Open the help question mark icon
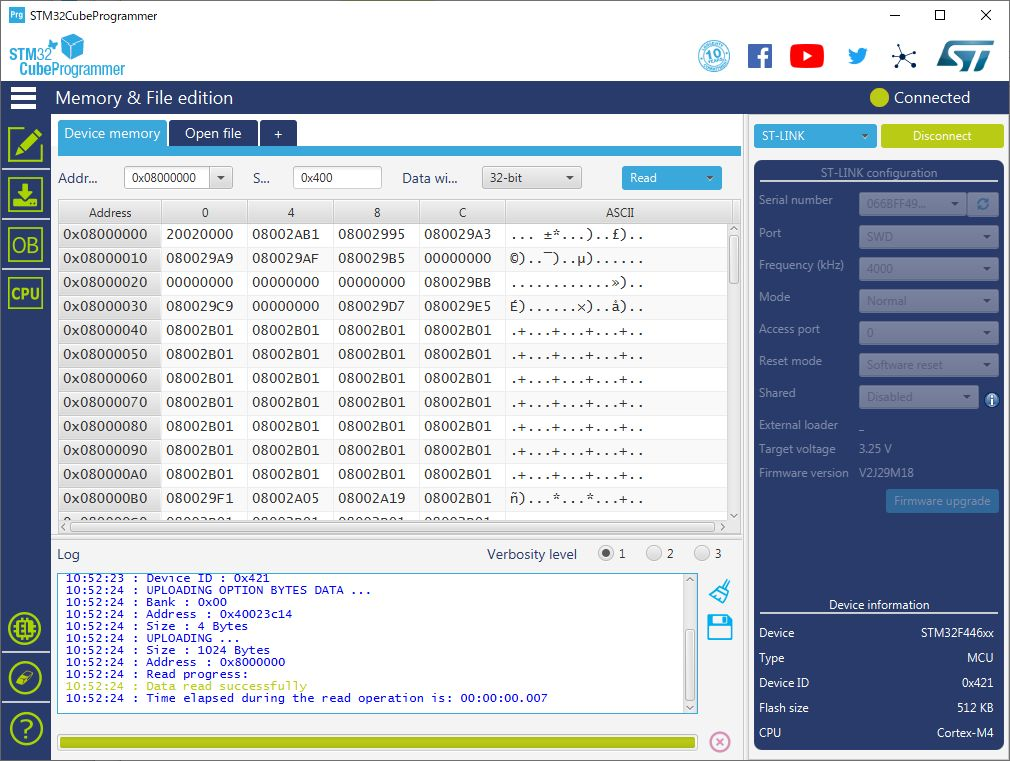Screen dimensions: 1010x761 coord(25,728)
